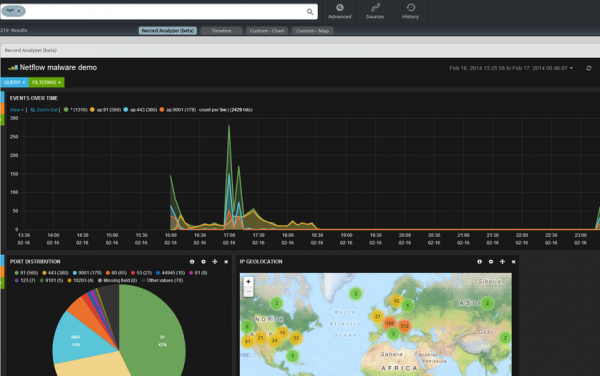Open Port Distribution panel settings gear
Screen dimensions: 600x376
point(204,262)
